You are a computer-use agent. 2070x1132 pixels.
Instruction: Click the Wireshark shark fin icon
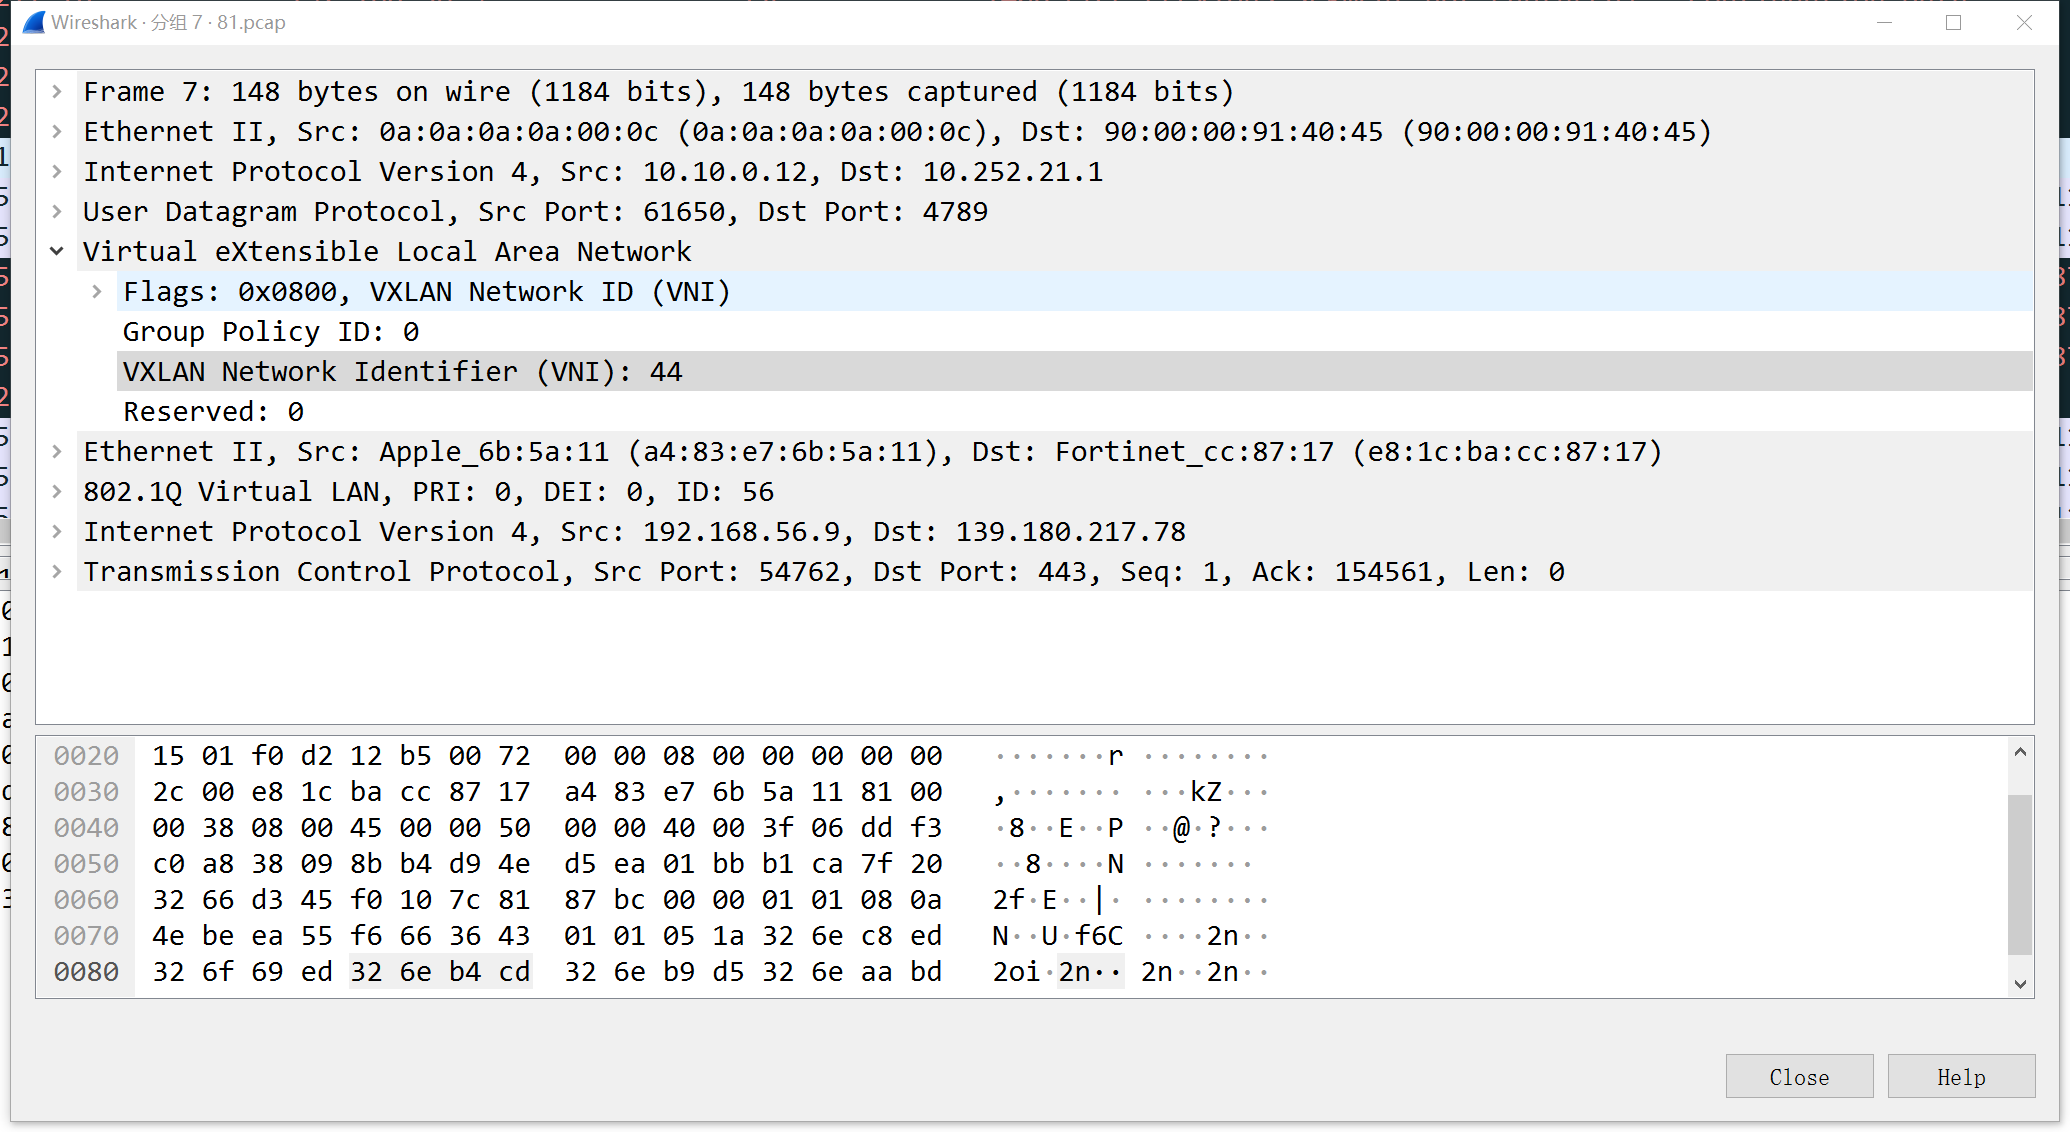[x=34, y=22]
